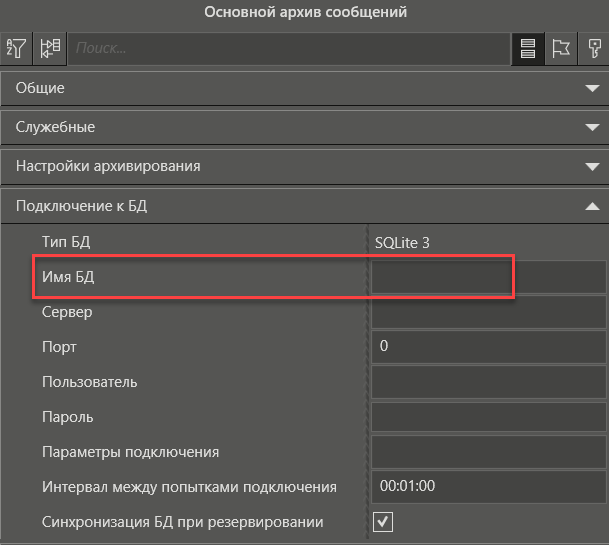The width and height of the screenshot is (609, 545).
Task: Click the collapse tree structure icon
Action: coord(50,49)
